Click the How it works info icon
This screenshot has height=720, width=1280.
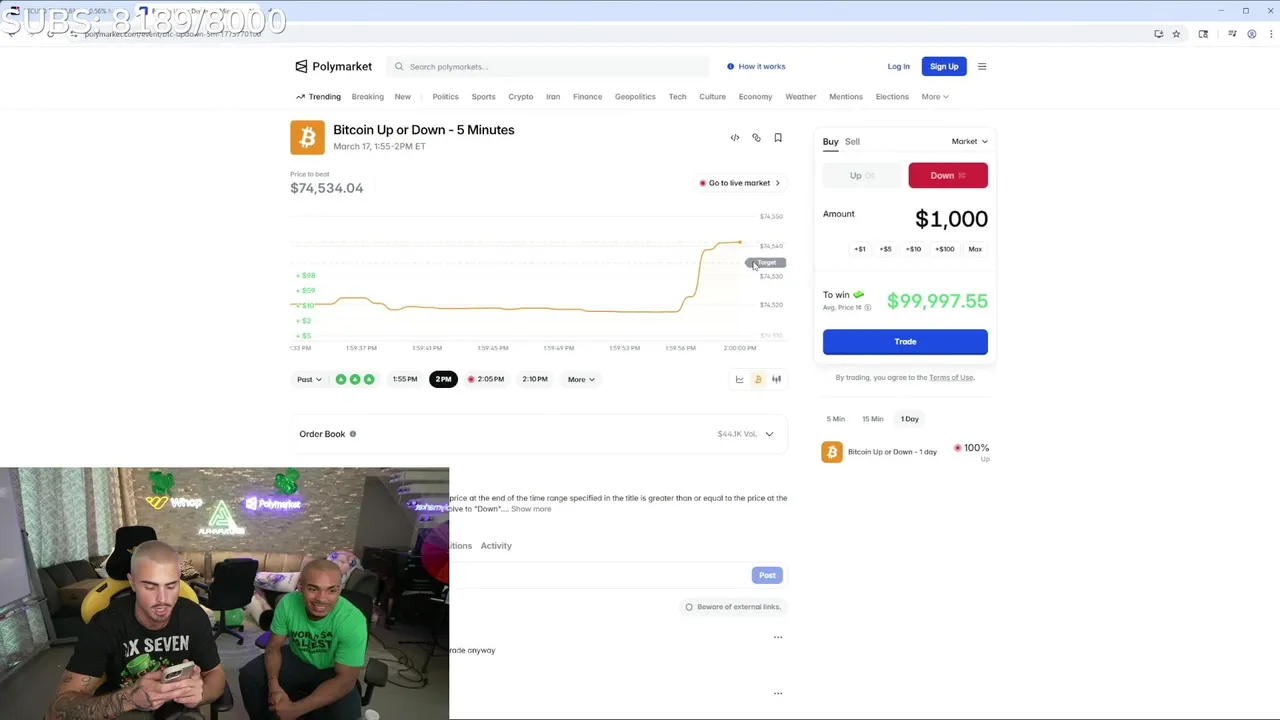pos(730,66)
